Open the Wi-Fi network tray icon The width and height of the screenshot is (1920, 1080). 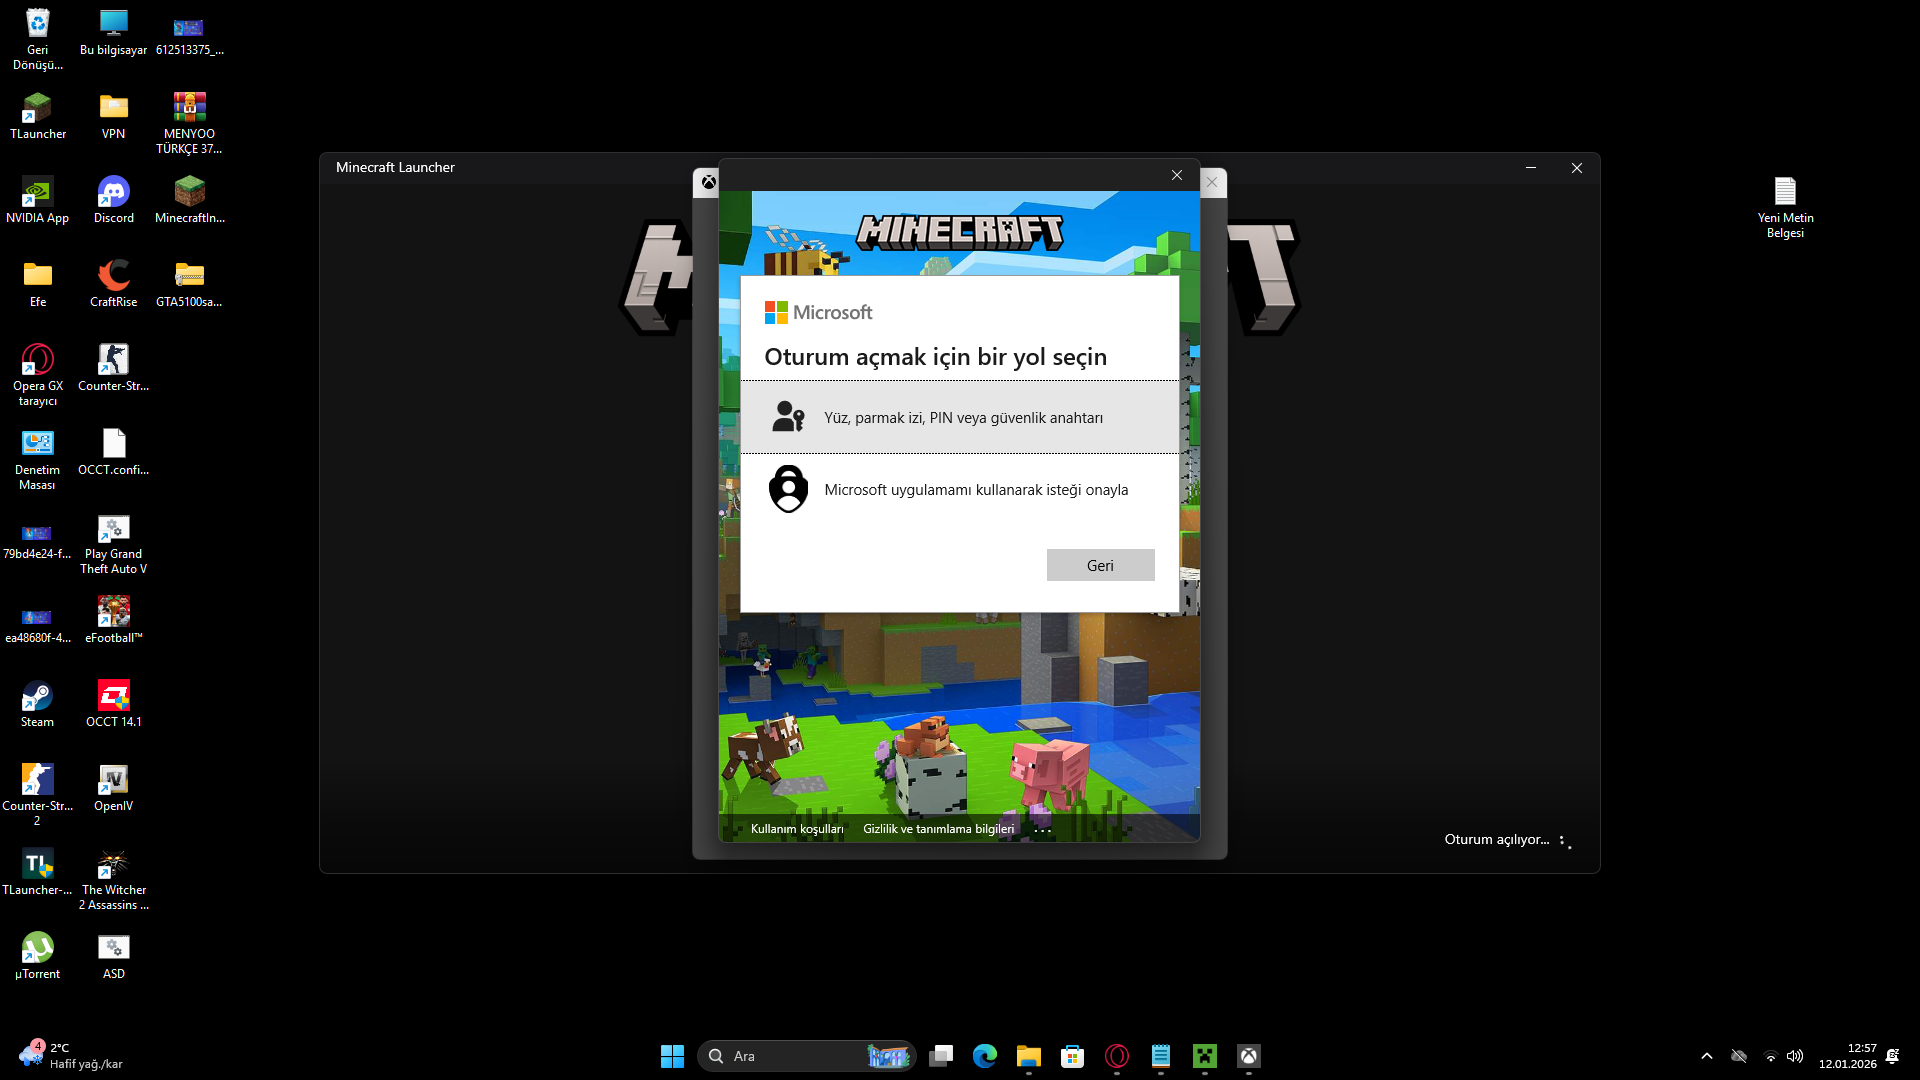[x=1770, y=1056]
